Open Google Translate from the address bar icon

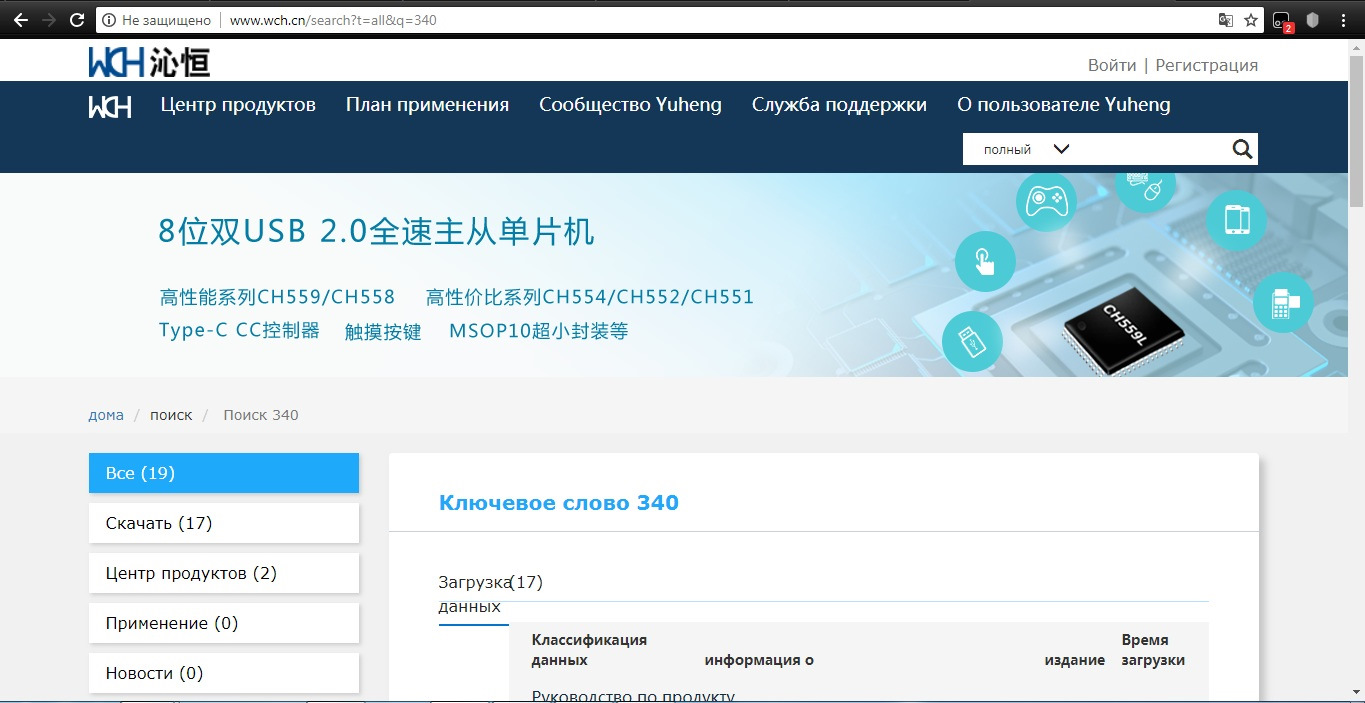[1225, 19]
